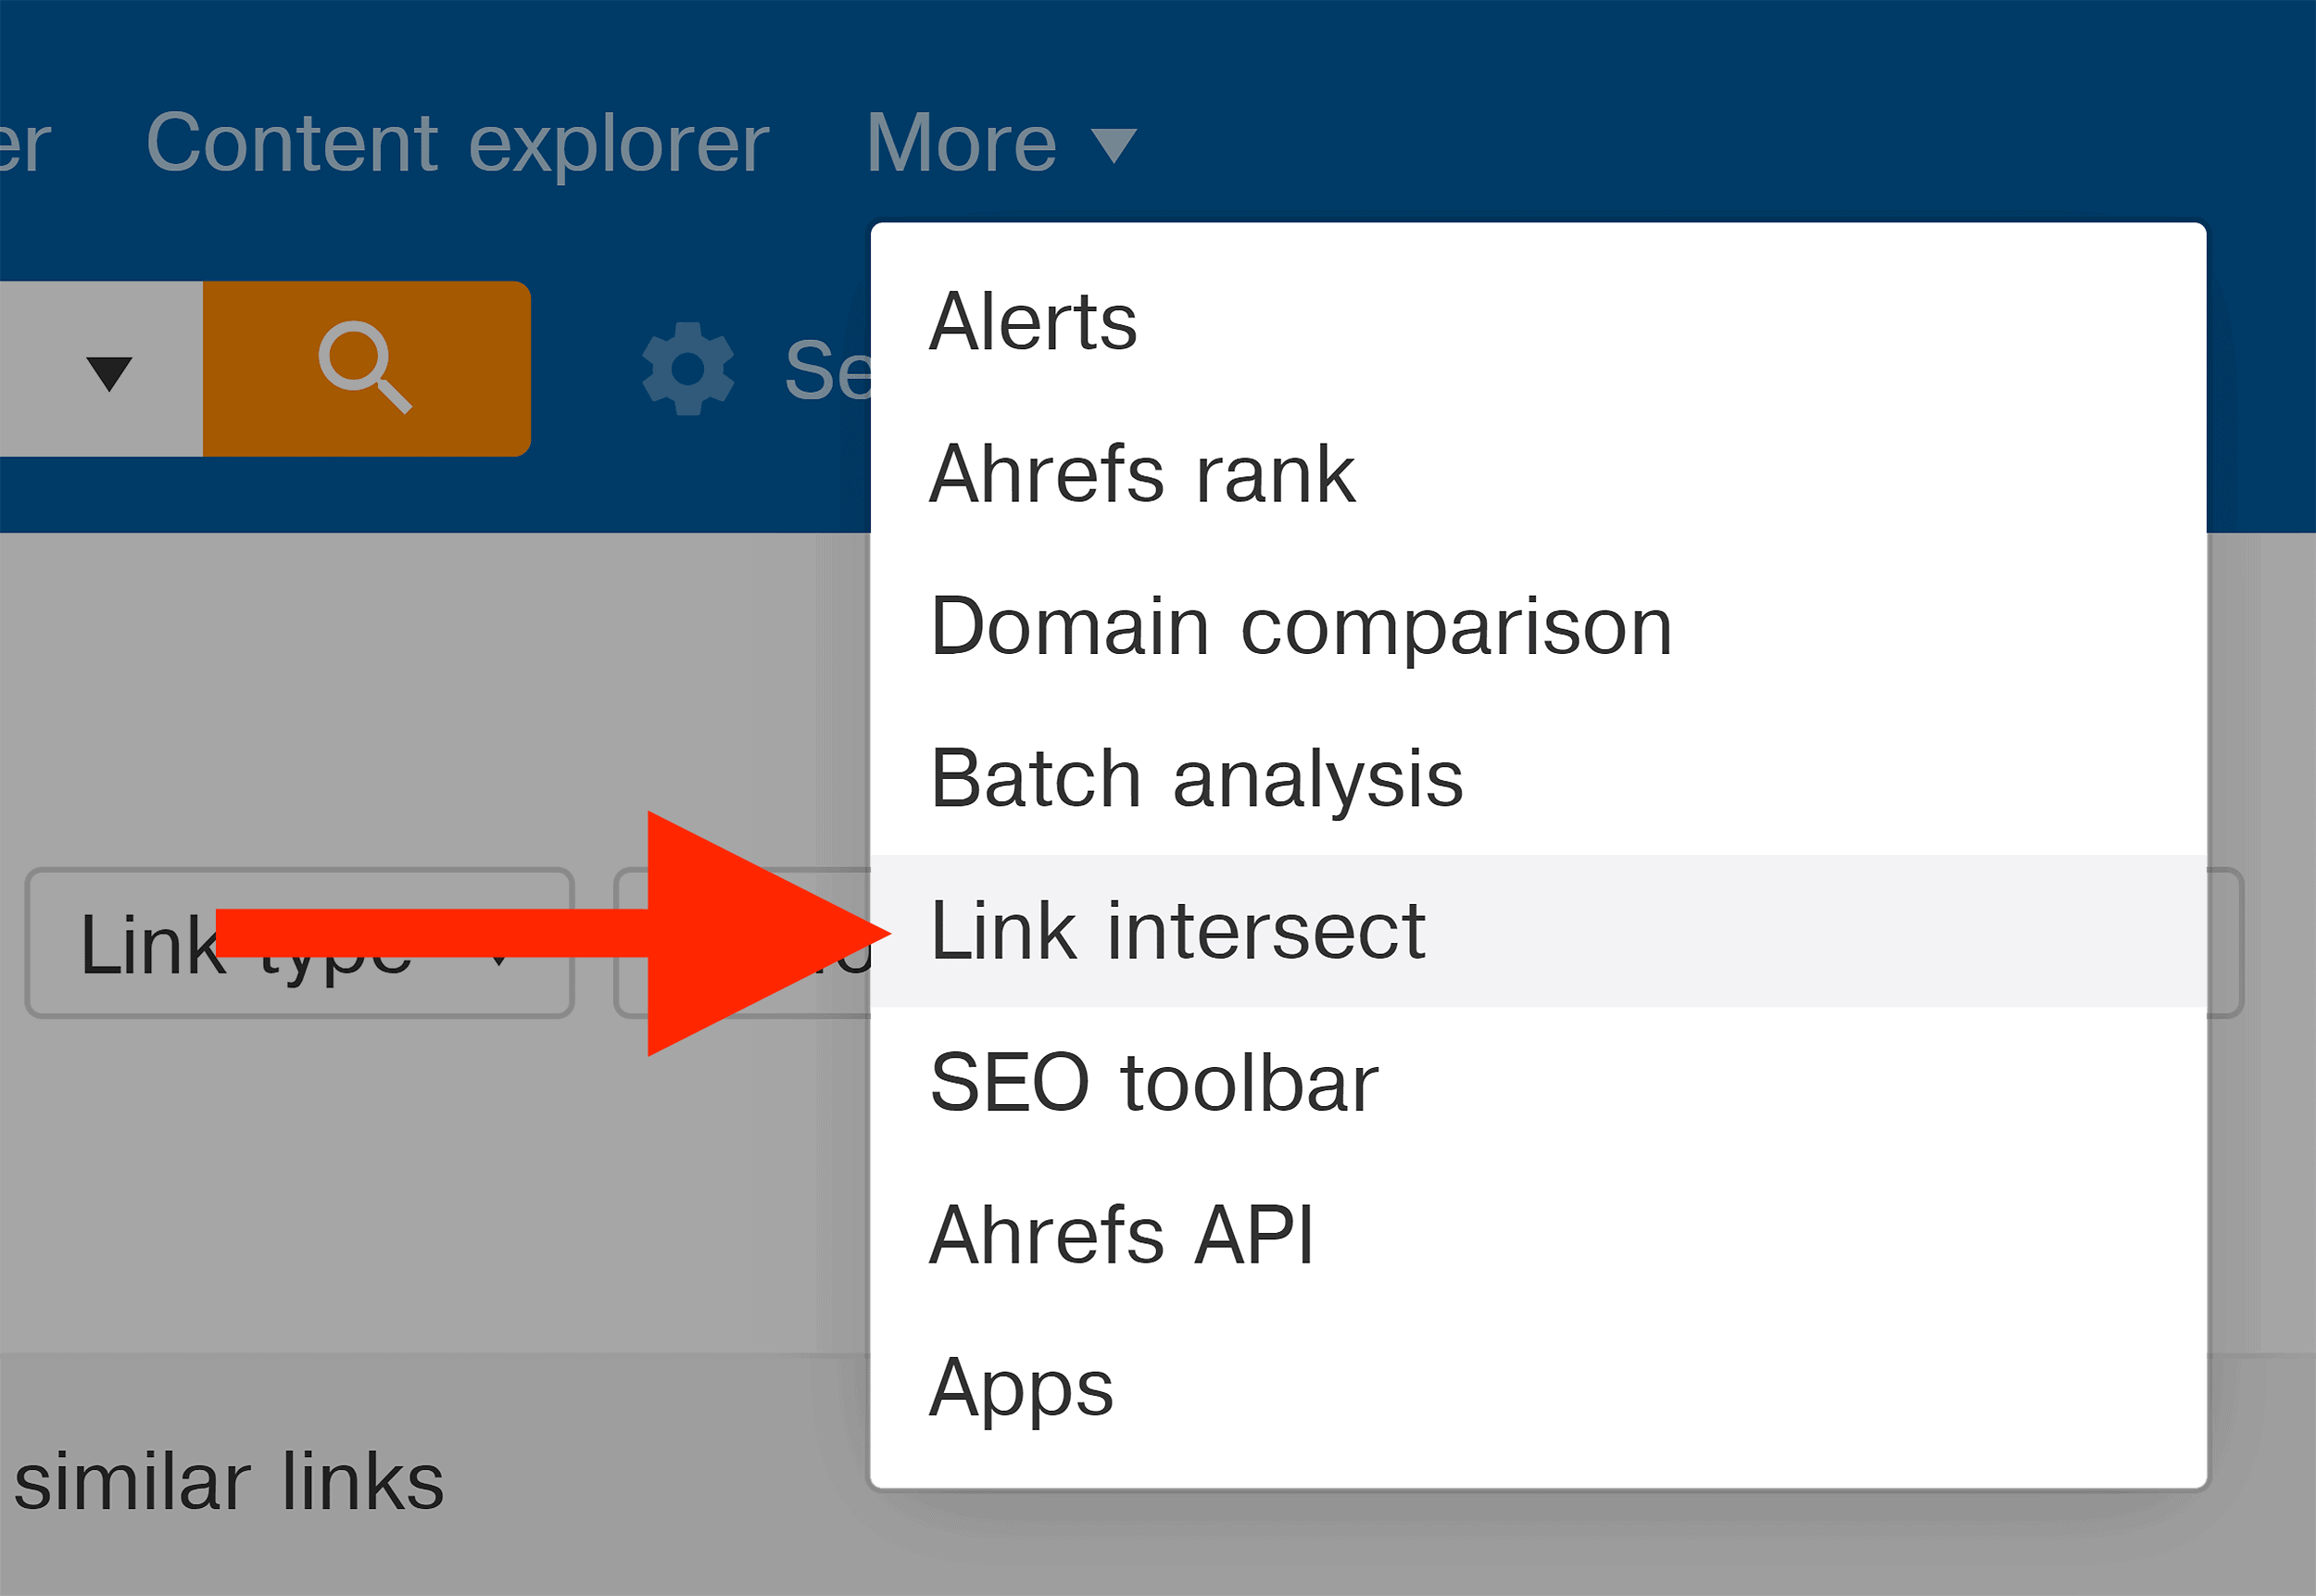Click the 'similar links' text
This screenshot has width=2316, height=1596.
point(229,1481)
